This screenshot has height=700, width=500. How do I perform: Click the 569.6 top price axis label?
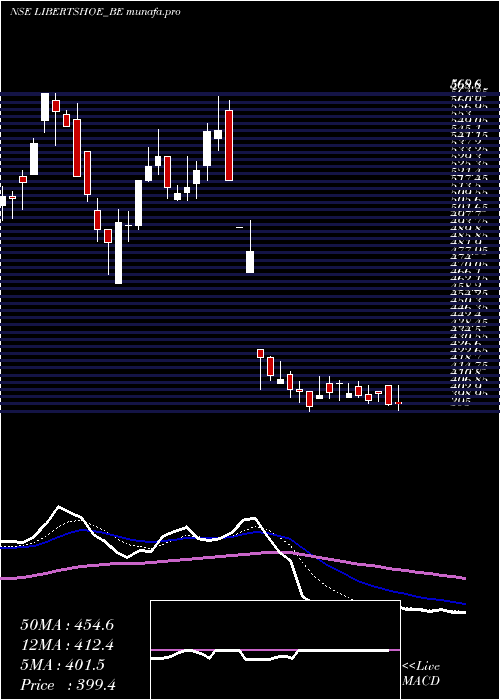[466, 83]
